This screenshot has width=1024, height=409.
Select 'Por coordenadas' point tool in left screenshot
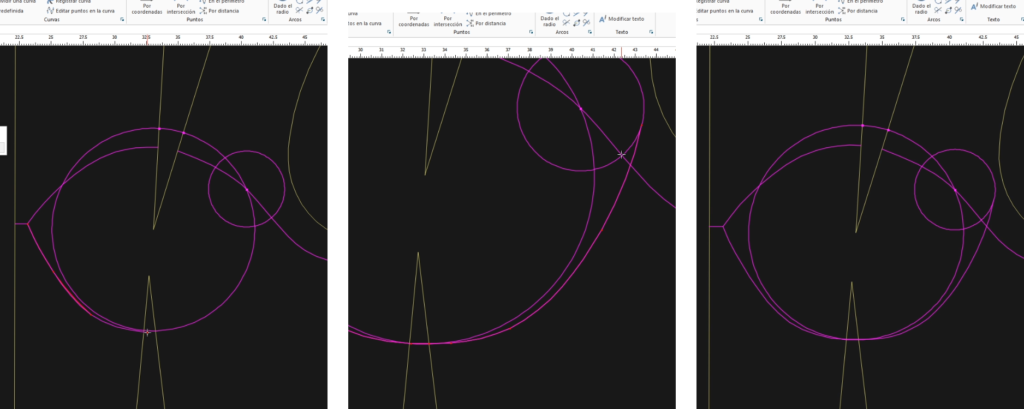(147, 8)
